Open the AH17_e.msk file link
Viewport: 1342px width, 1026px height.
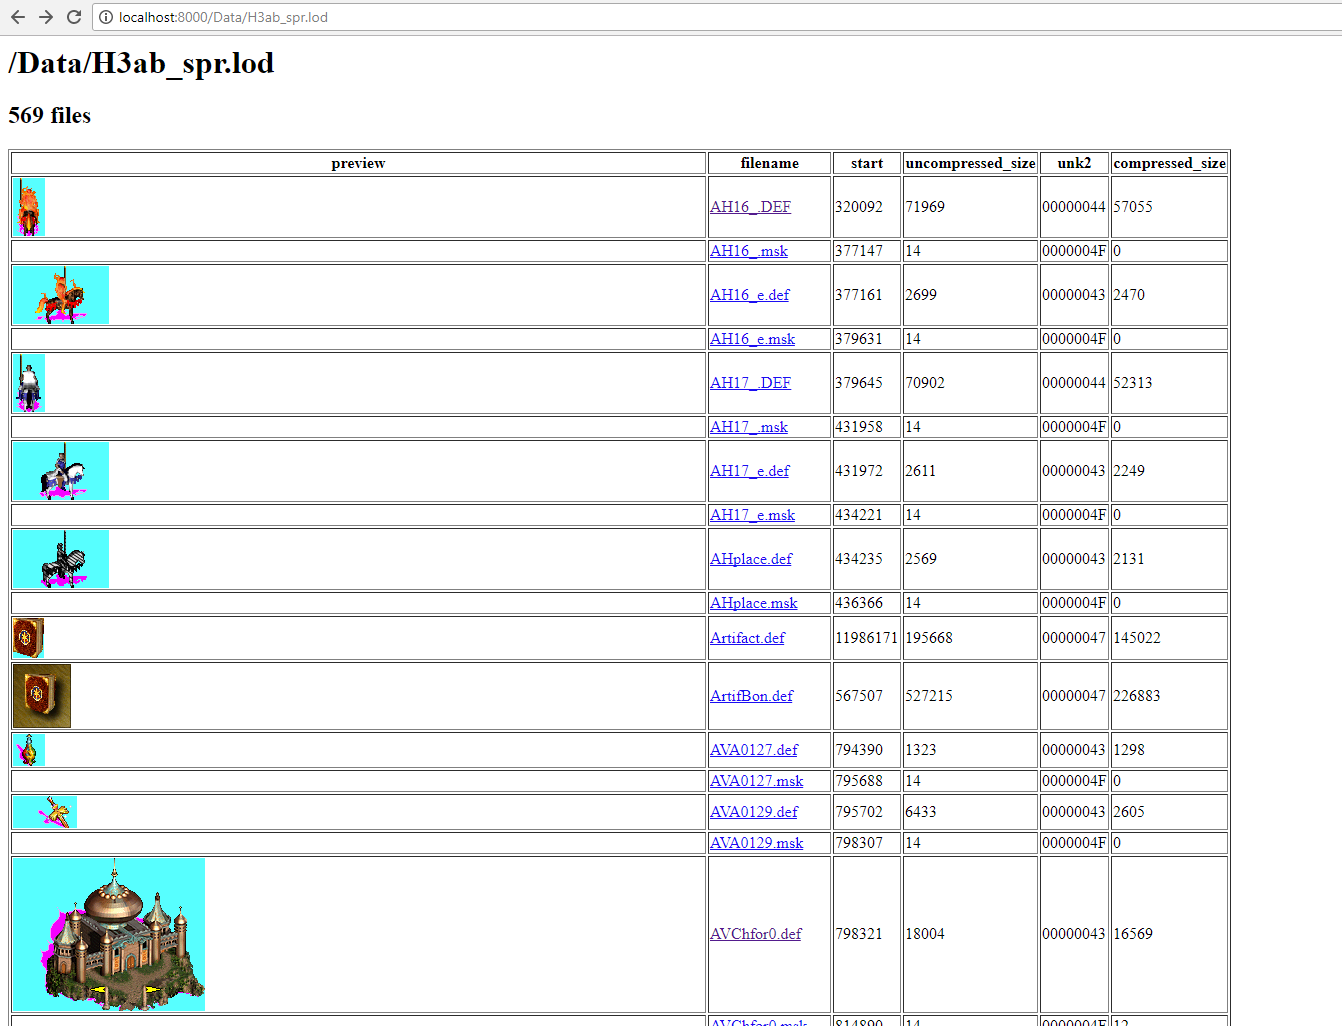(x=752, y=515)
